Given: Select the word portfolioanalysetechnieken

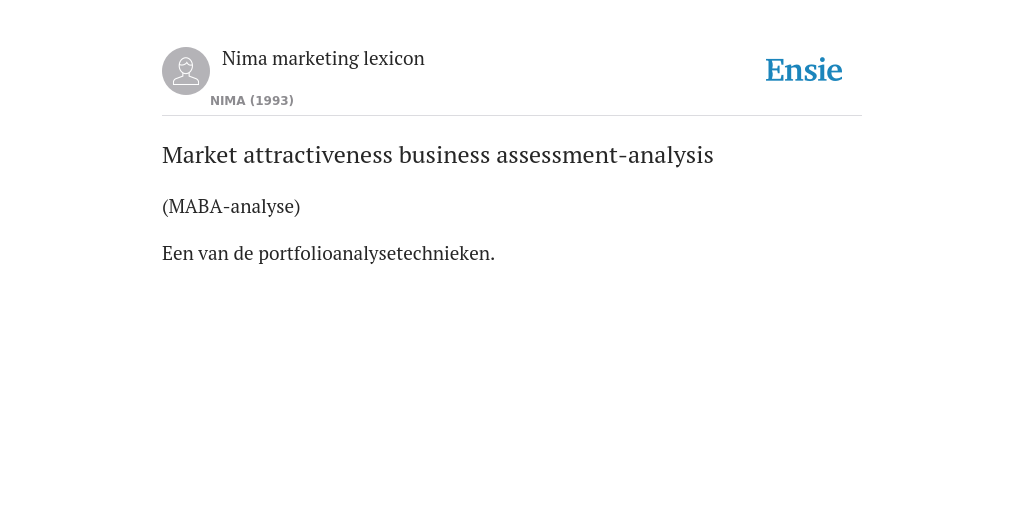Looking at the screenshot, I should (377, 253).
